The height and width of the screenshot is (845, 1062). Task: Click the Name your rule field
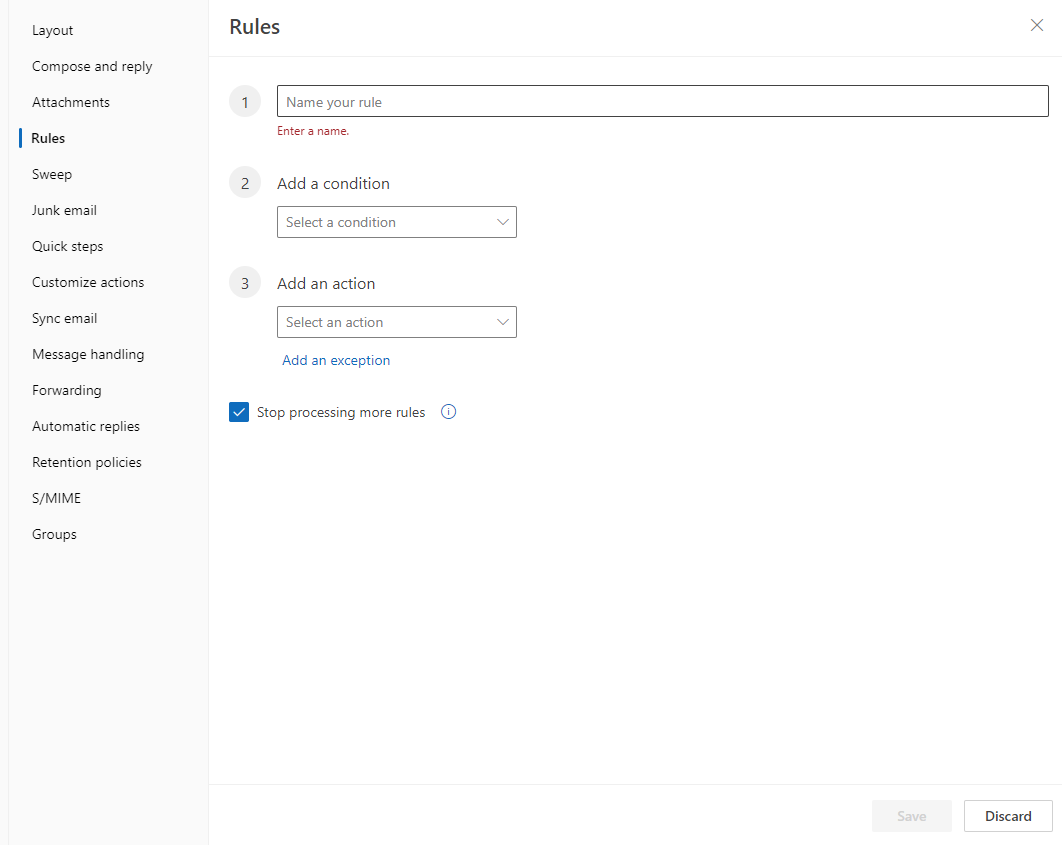(662, 102)
